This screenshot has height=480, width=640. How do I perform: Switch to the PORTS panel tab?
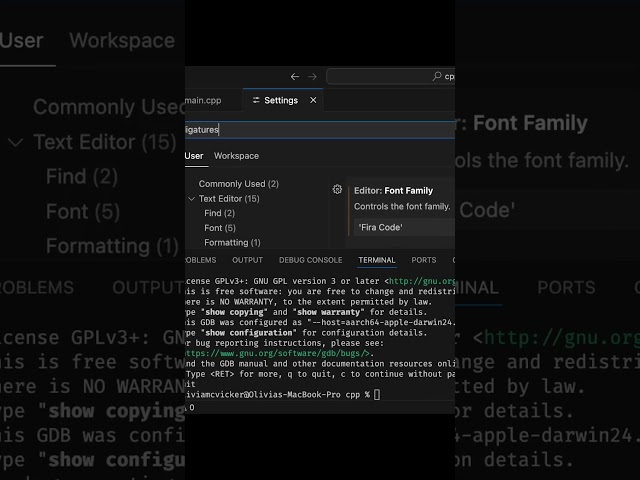point(423,260)
